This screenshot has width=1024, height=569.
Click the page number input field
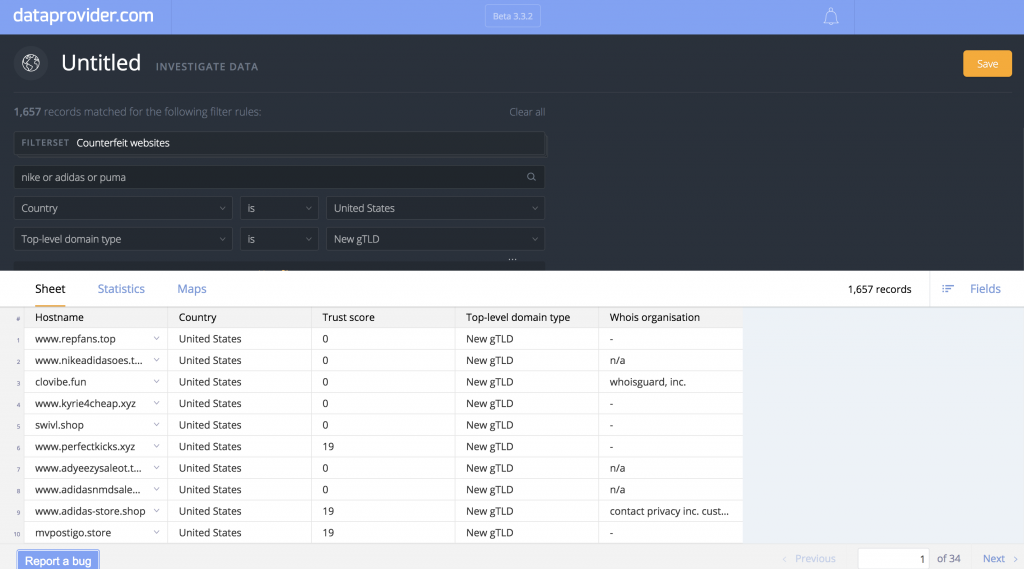point(893,559)
